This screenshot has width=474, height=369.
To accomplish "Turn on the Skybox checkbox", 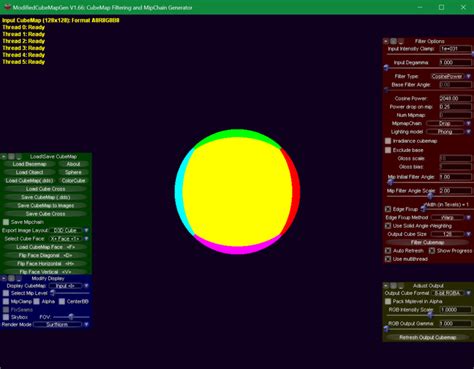I will tap(6, 317).
